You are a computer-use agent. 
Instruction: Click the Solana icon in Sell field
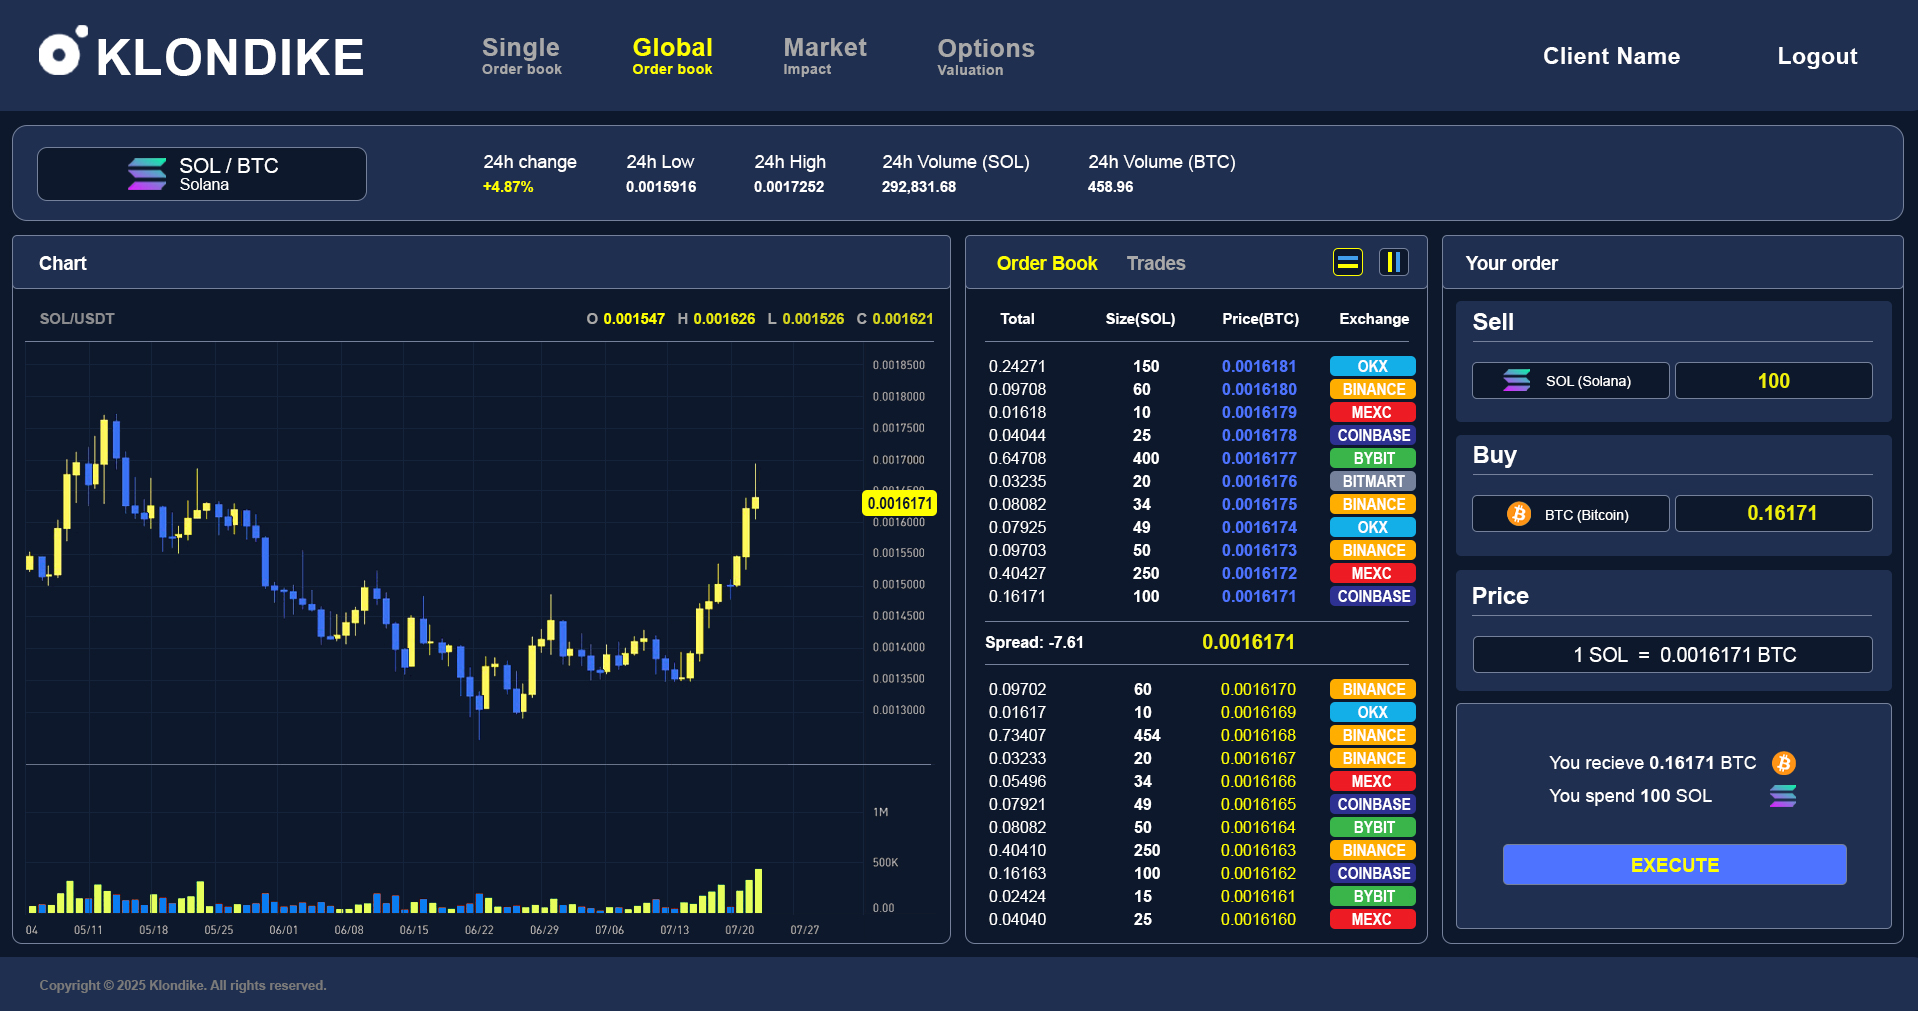[x=1516, y=381]
